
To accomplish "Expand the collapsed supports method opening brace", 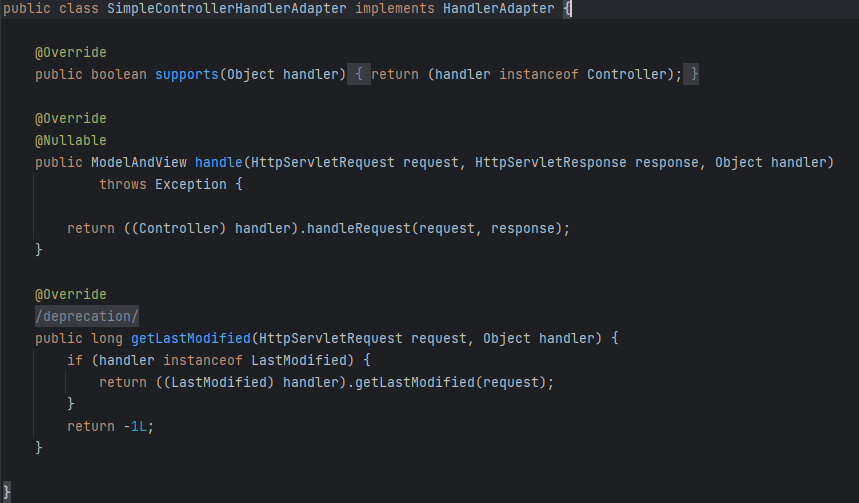I will [x=359, y=74].
